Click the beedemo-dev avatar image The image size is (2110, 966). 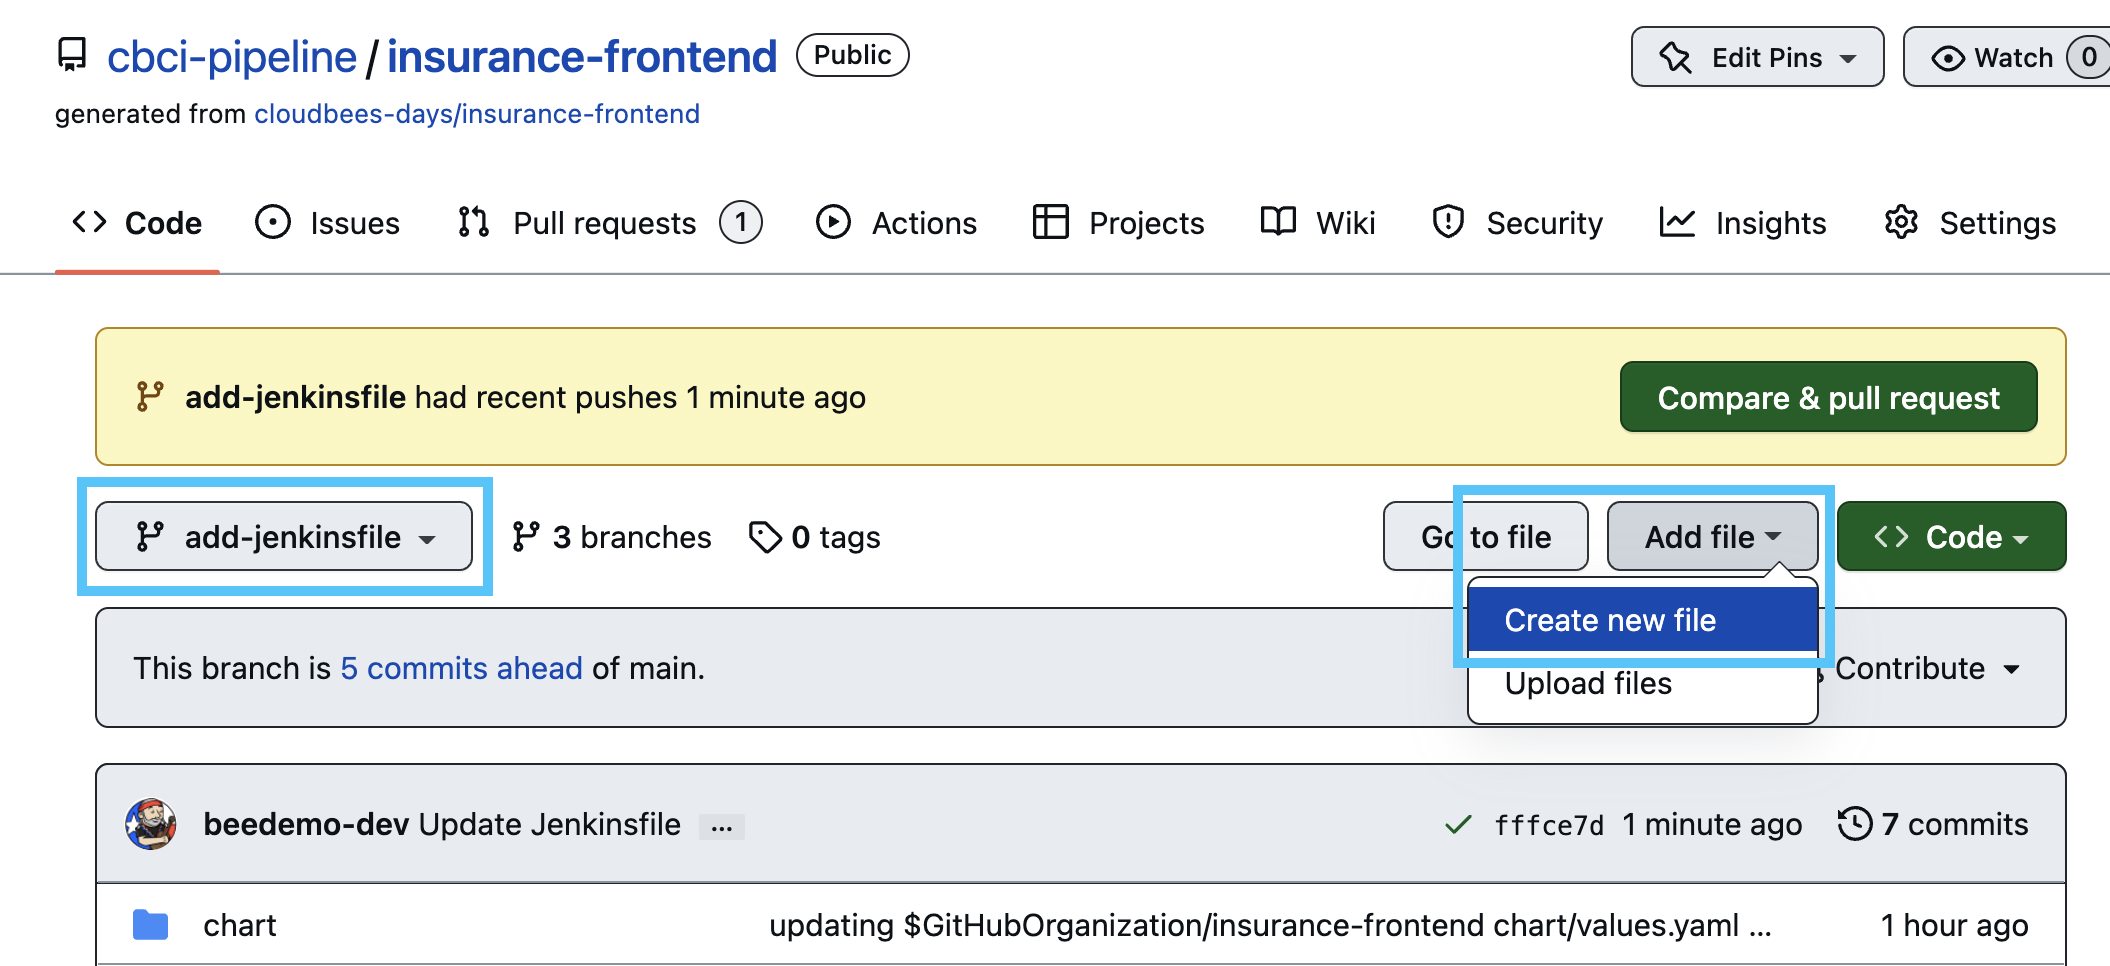point(151,824)
